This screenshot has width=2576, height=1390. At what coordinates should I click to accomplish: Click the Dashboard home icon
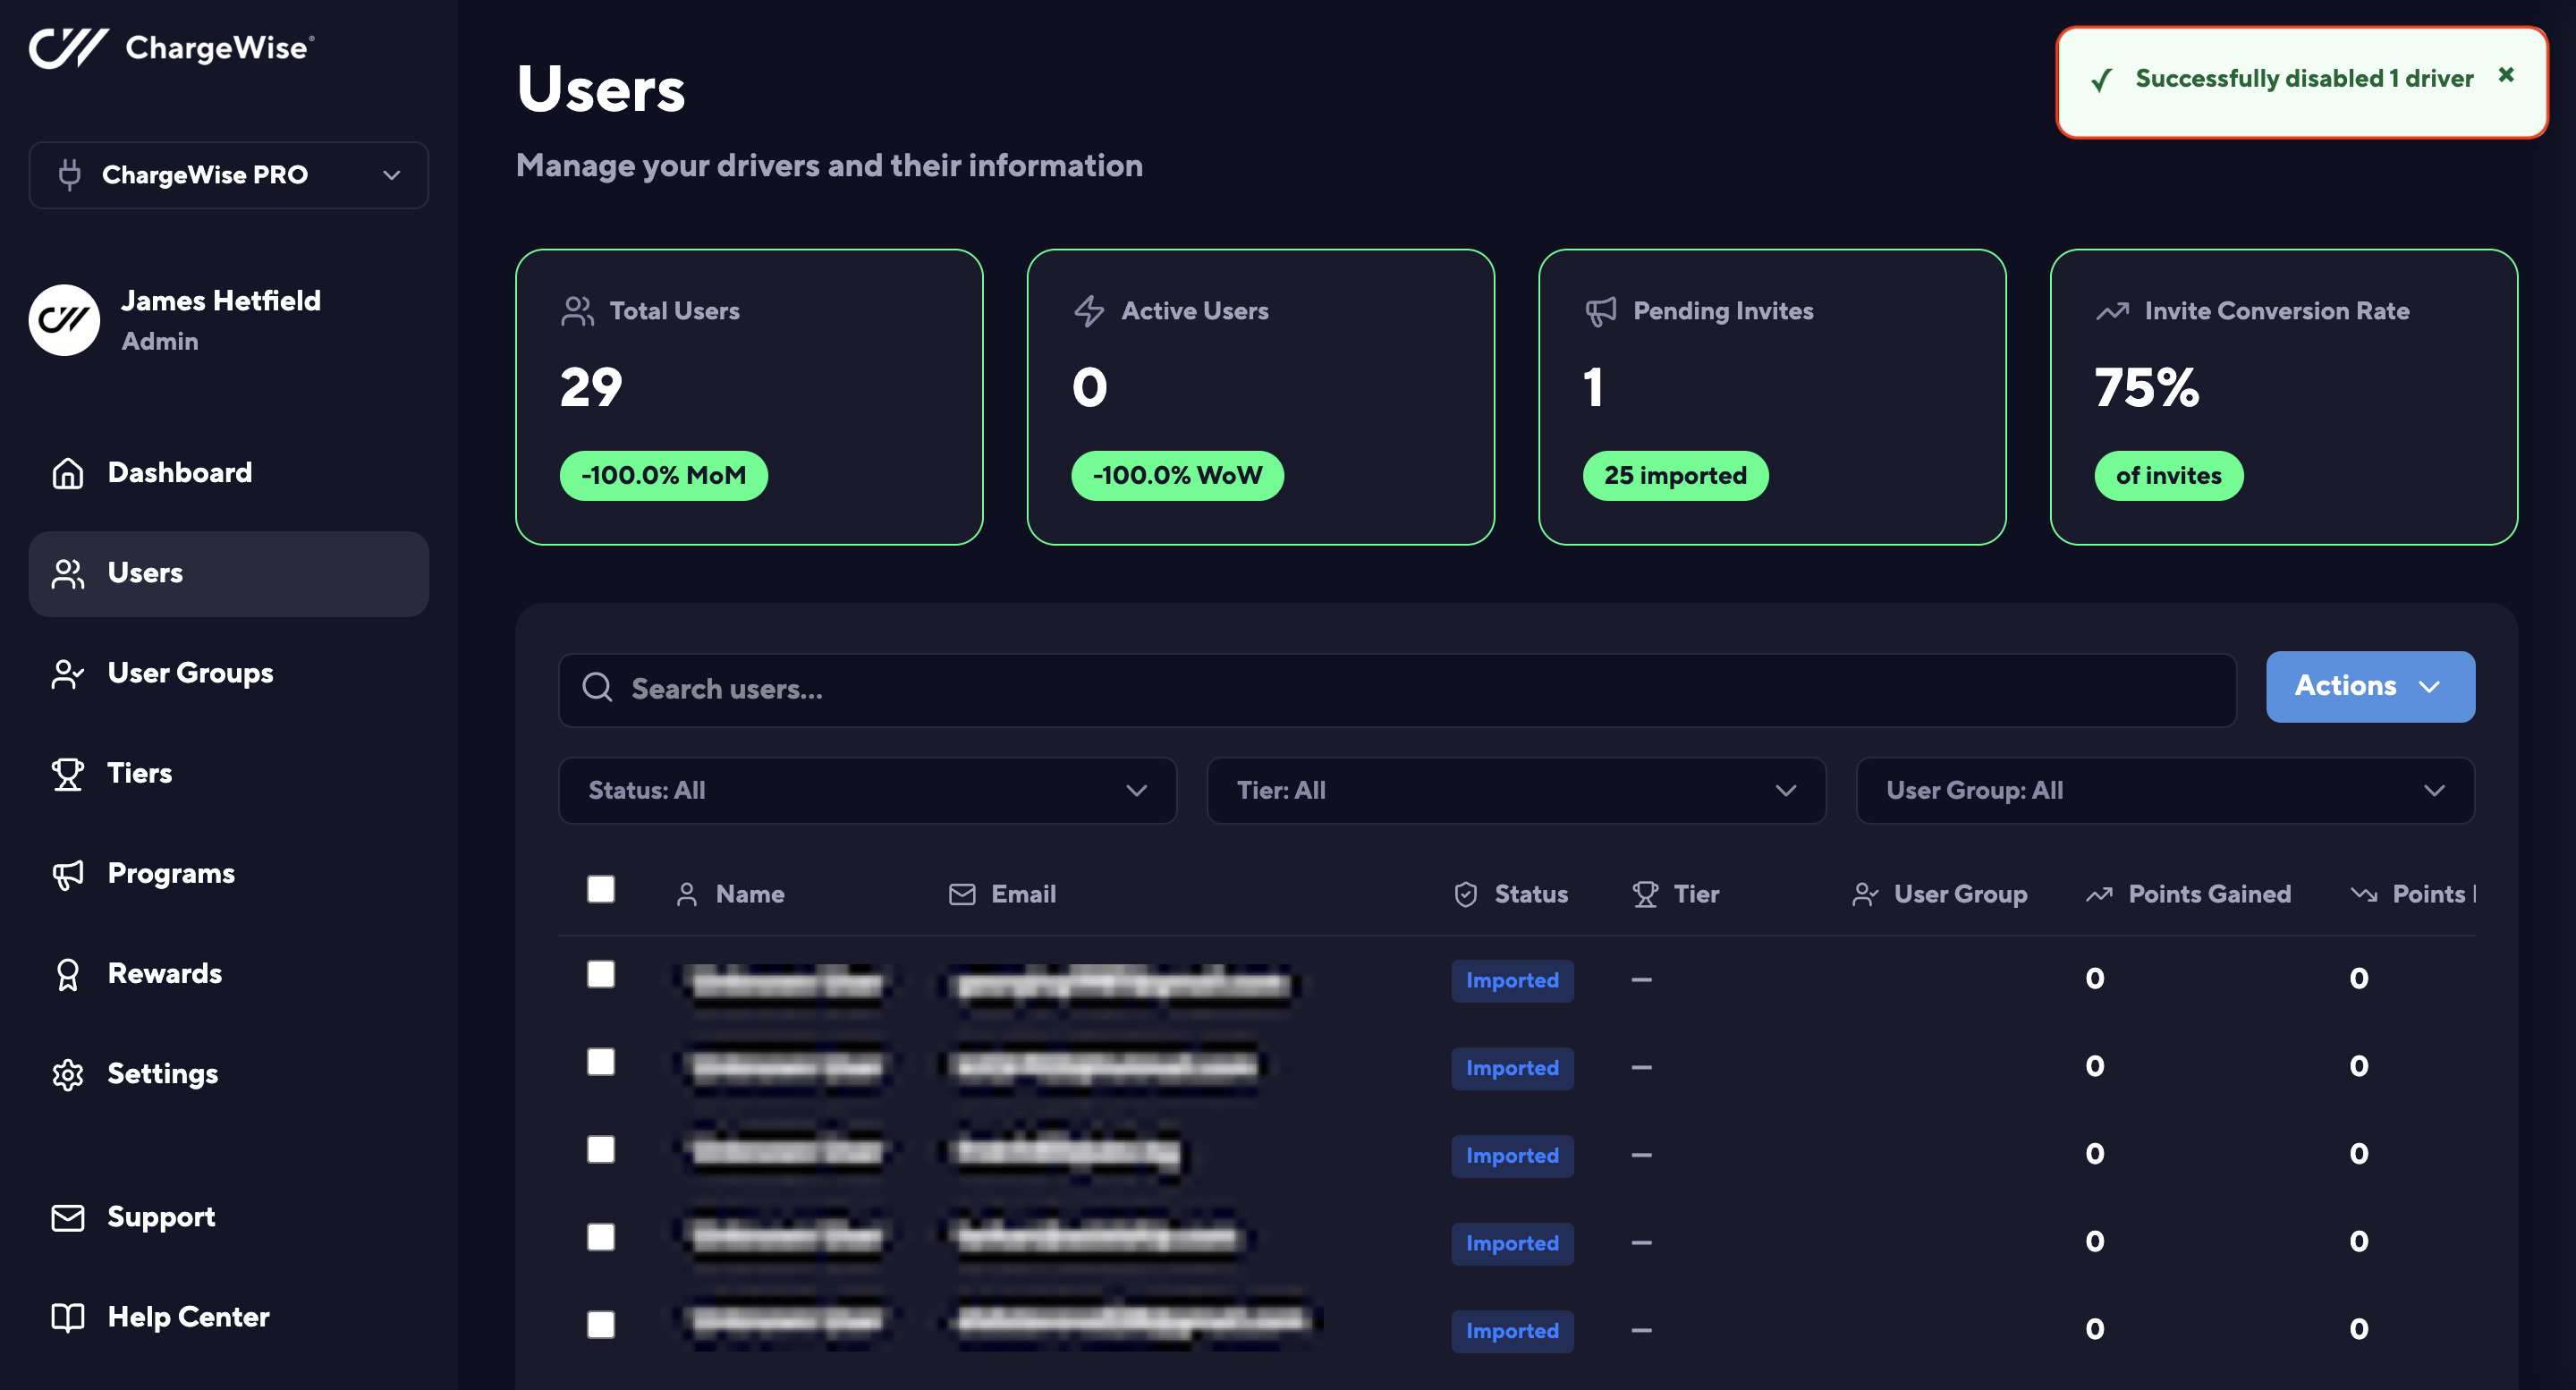click(x=67, y=473)
